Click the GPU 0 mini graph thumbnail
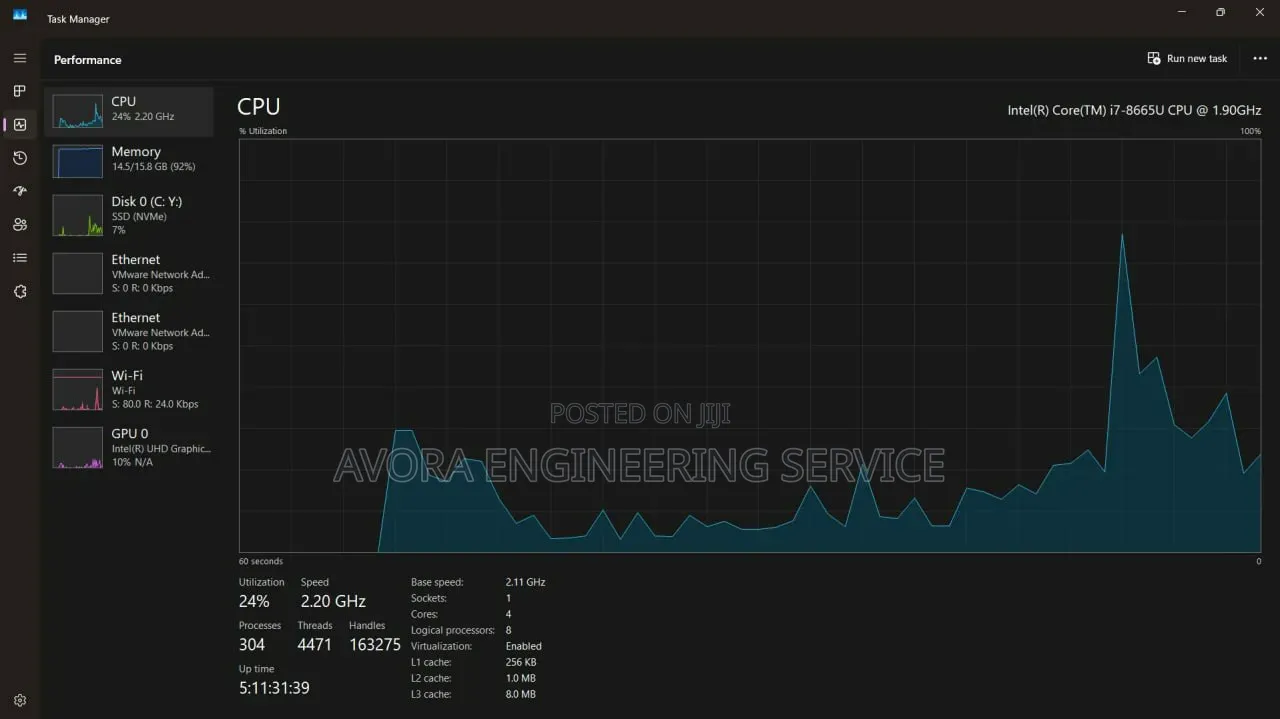 point(77,447)
